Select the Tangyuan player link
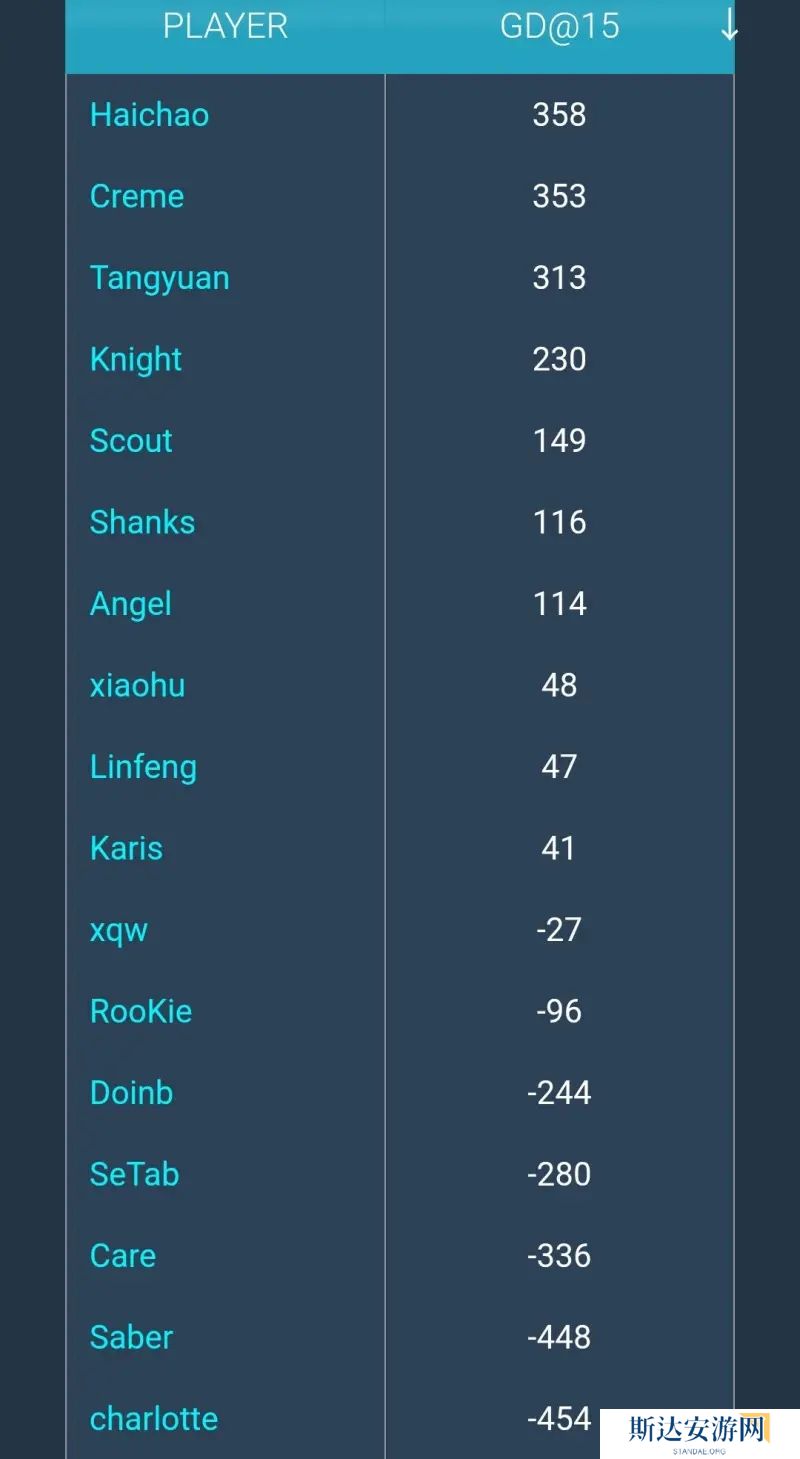 159,278
